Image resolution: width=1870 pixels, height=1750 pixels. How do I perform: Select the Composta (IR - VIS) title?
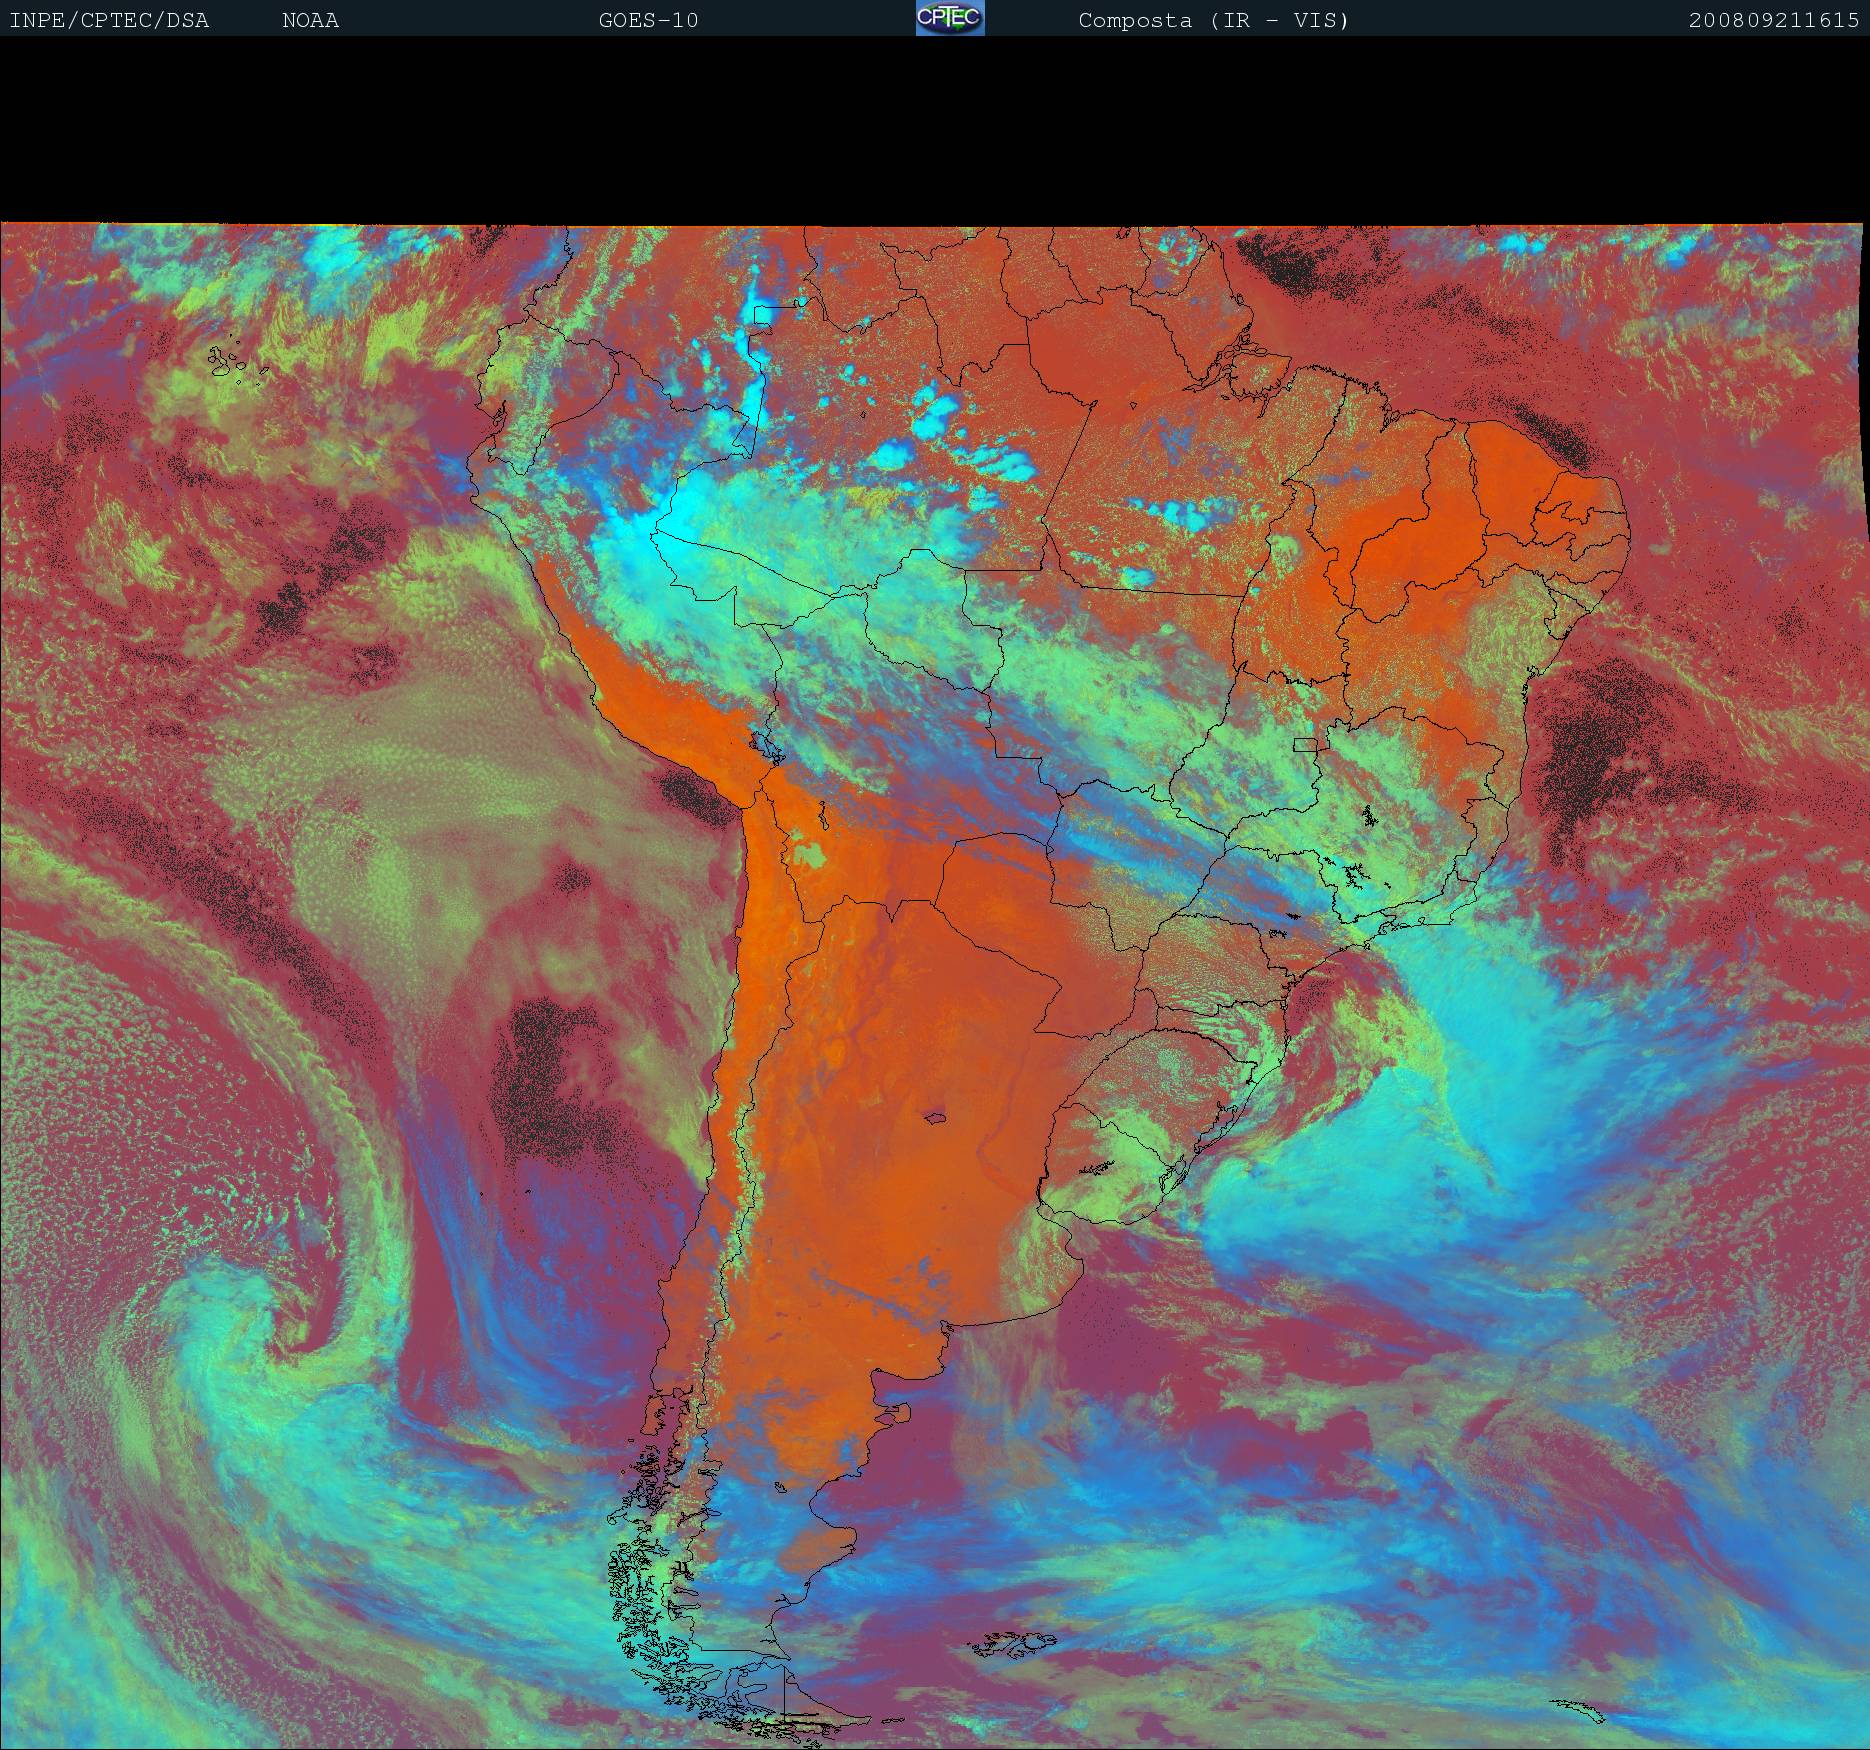tap(1213, 20)
